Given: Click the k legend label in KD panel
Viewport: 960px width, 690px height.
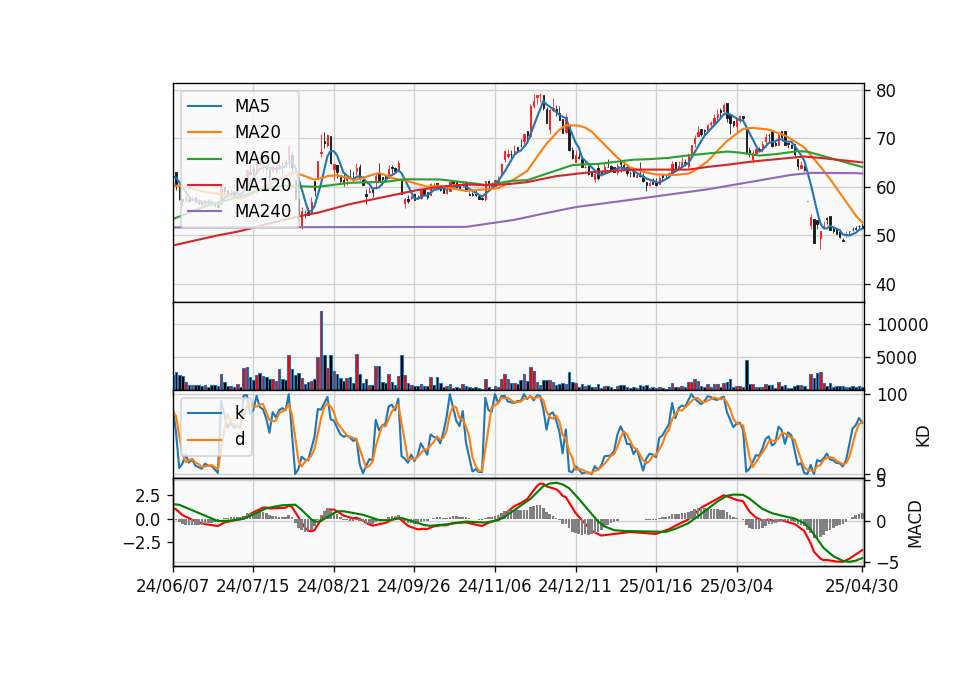Looking at the screenshot, I should (239, 413).
